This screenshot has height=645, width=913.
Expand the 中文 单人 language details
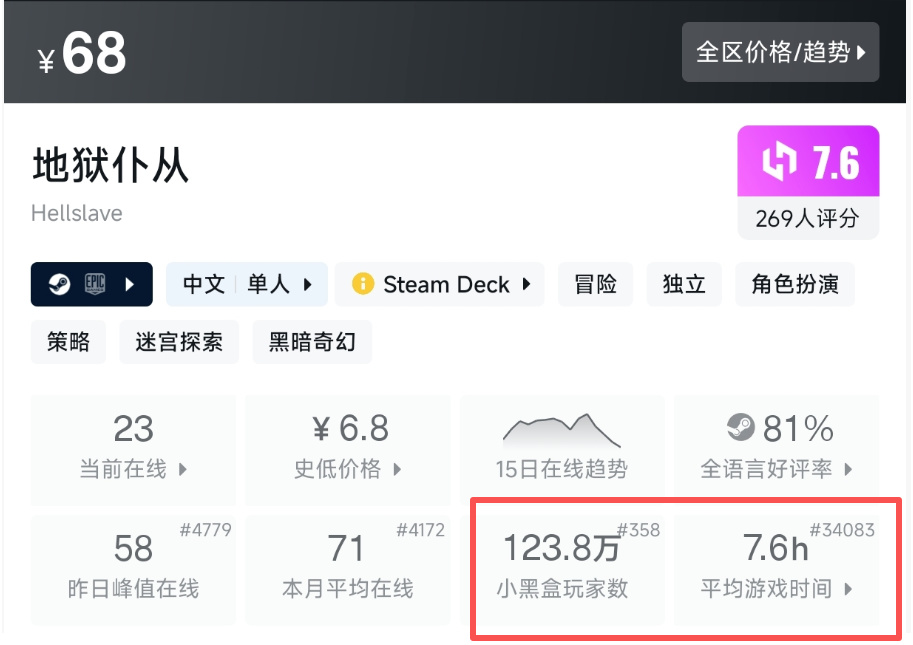[247, 284]
